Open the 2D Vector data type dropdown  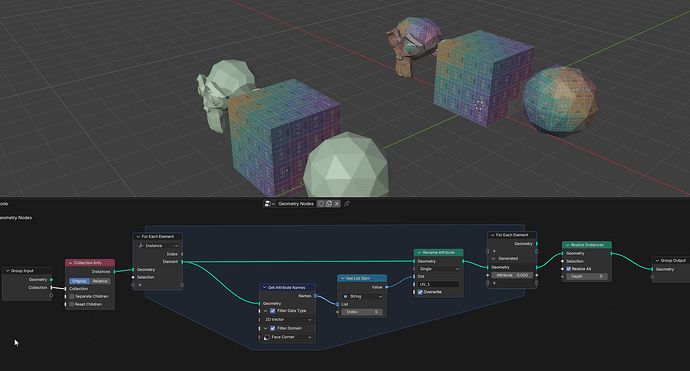(288, 320)
